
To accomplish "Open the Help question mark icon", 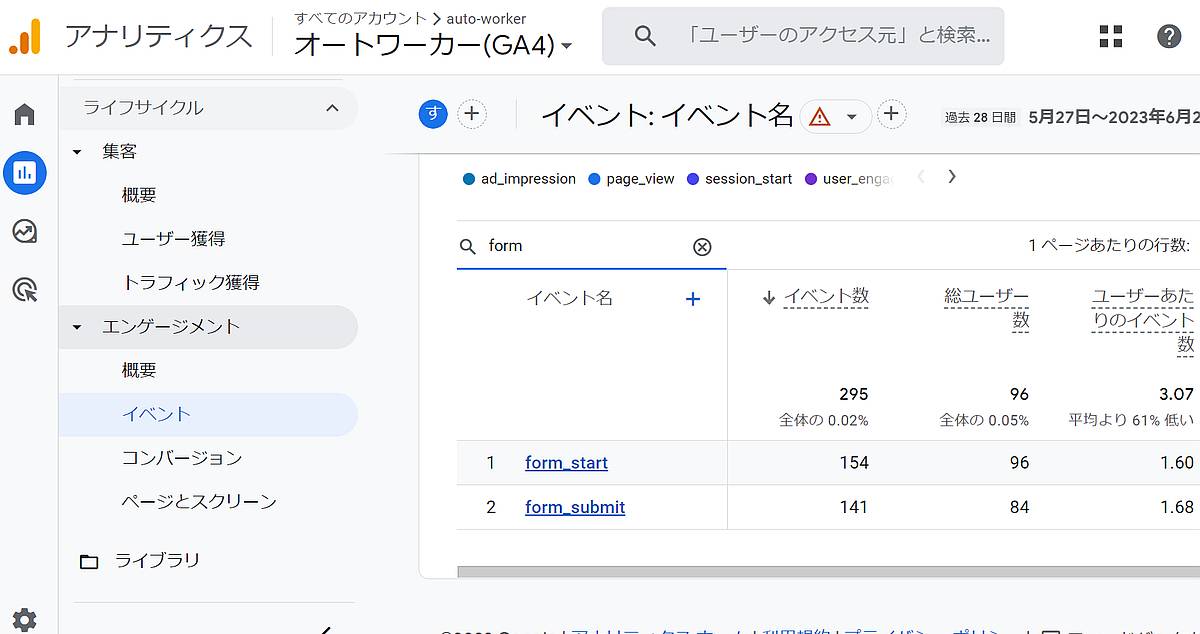I will click(1168, 36).
